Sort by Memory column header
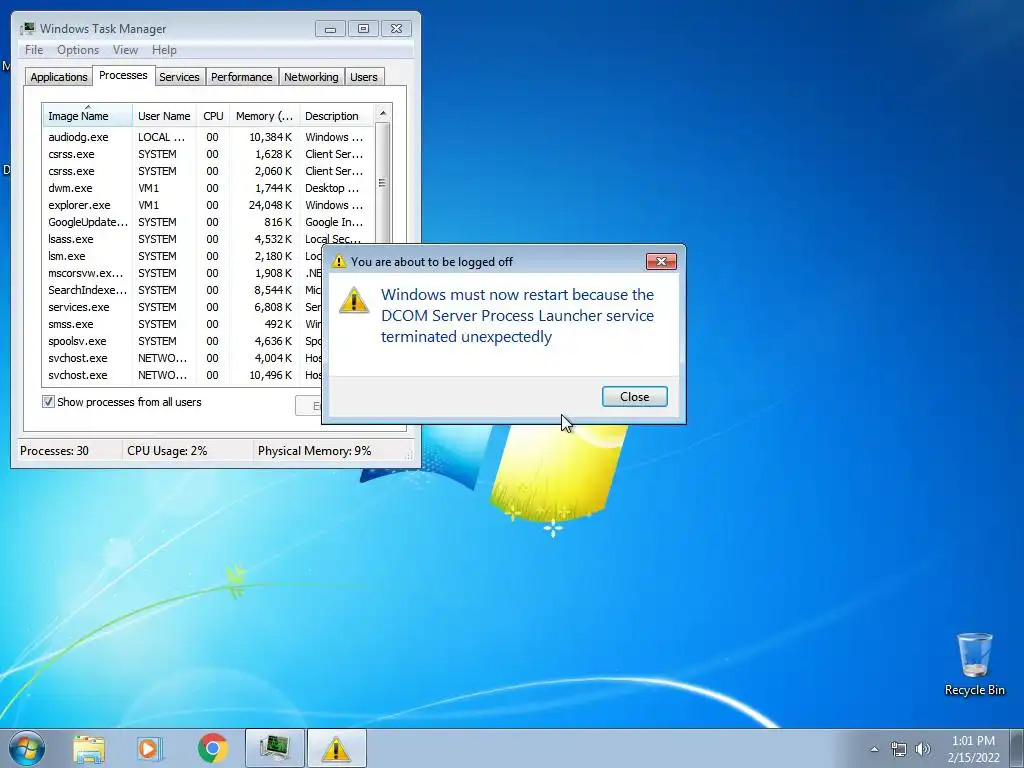Viewport: 1024px width, 768px height. pyautogui.click(x=264, y=116)
